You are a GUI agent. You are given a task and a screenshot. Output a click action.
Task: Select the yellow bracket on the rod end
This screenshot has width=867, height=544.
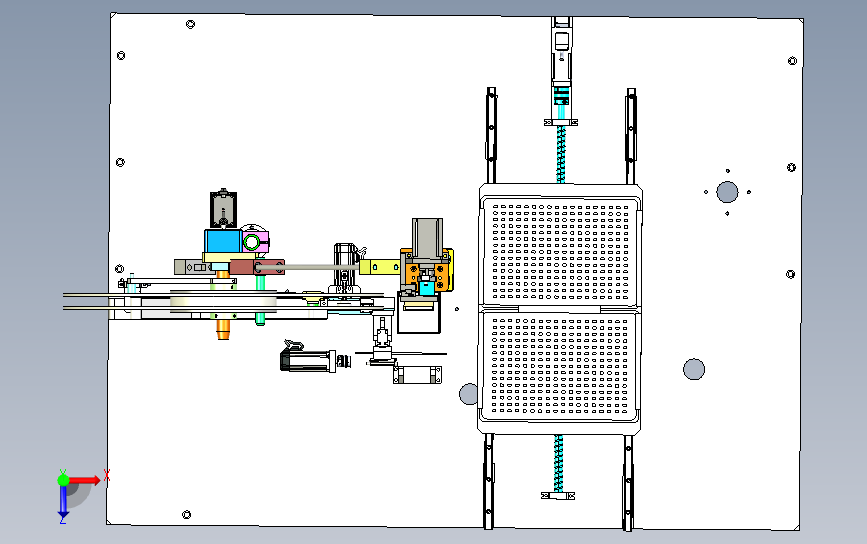tap(379, 268)
